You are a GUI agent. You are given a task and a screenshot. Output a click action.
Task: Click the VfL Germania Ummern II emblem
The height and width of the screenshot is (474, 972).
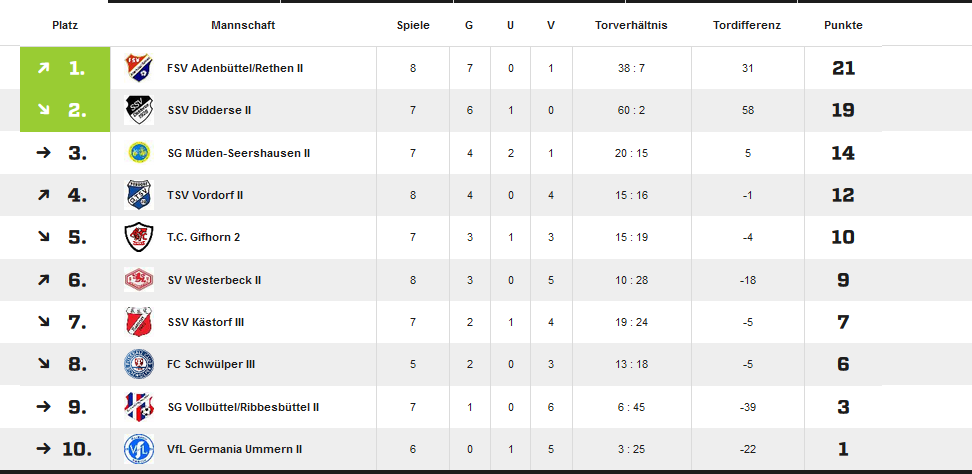139,449
